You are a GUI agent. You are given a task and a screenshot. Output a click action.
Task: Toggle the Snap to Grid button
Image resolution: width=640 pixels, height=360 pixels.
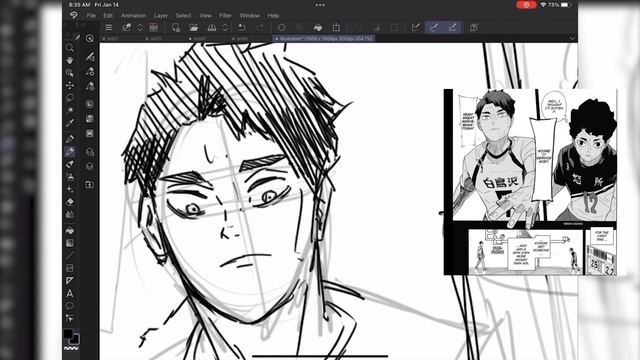pos(453,27)
